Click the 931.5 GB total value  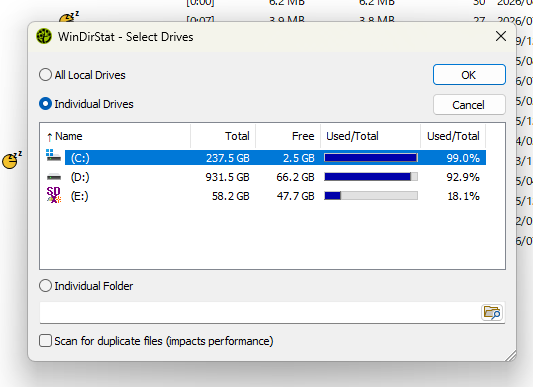click(x=227, y=177)
